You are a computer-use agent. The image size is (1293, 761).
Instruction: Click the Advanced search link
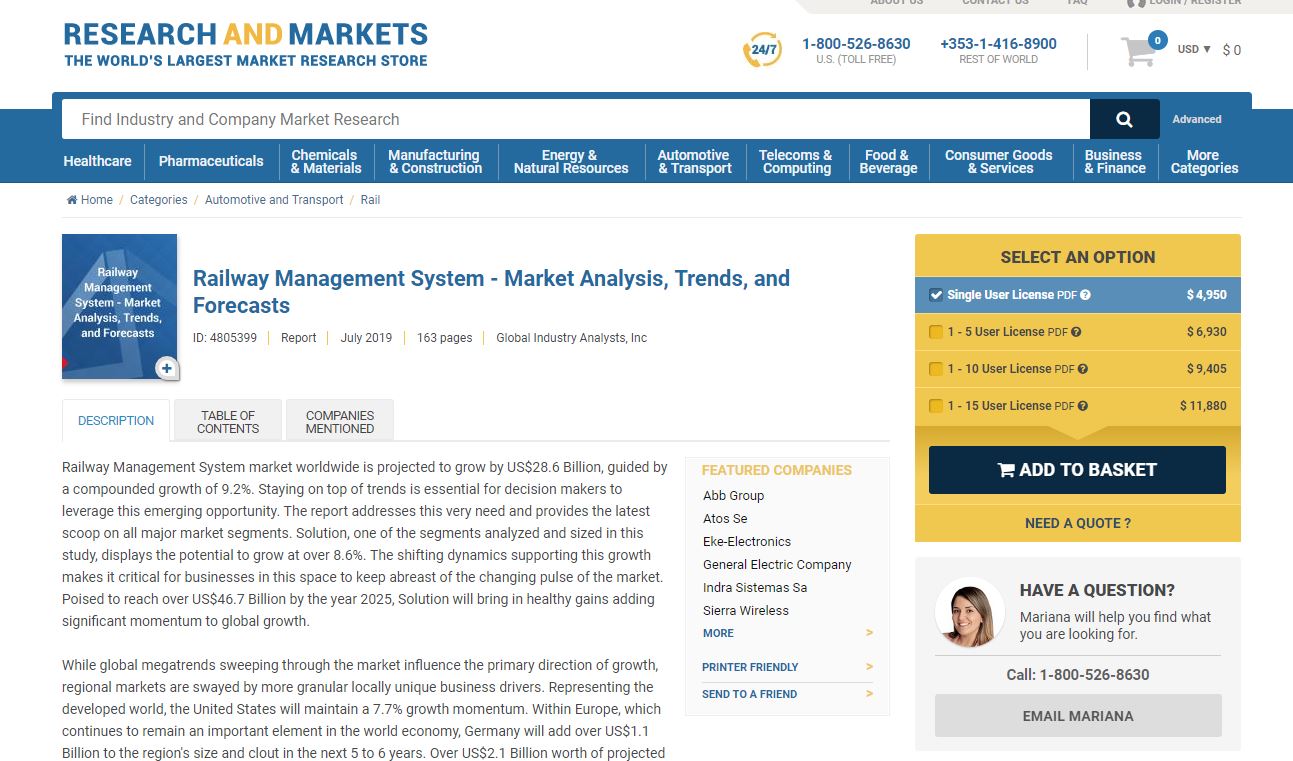point(1197,119)
